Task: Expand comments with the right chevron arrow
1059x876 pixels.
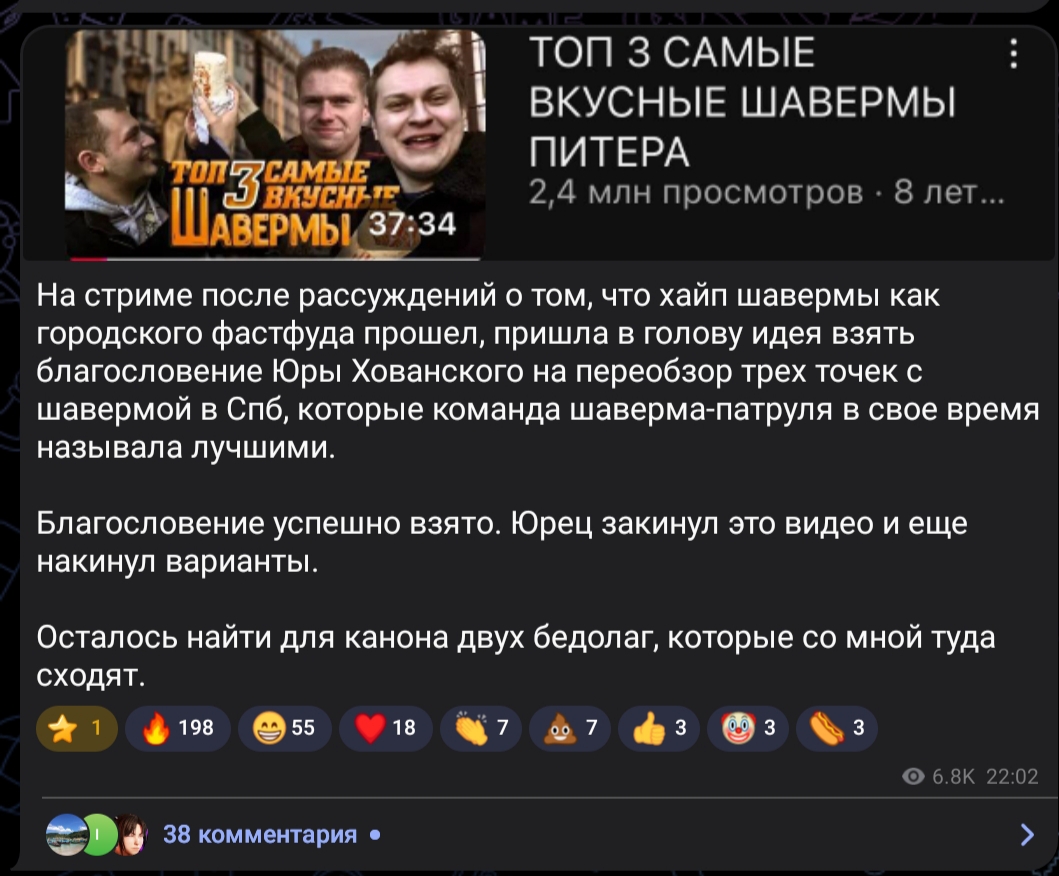Action: (x=1027, y=834)
